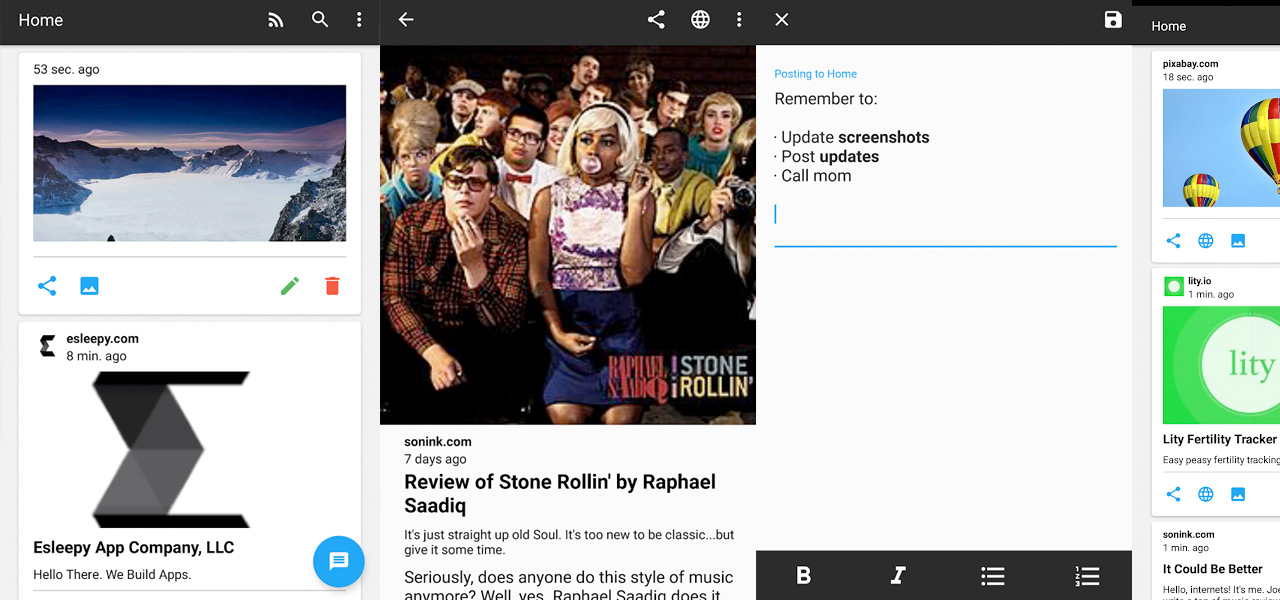Click sonink.com above the Stone Rollin' review
This screenshot has width=1280, height=600.
438,442
